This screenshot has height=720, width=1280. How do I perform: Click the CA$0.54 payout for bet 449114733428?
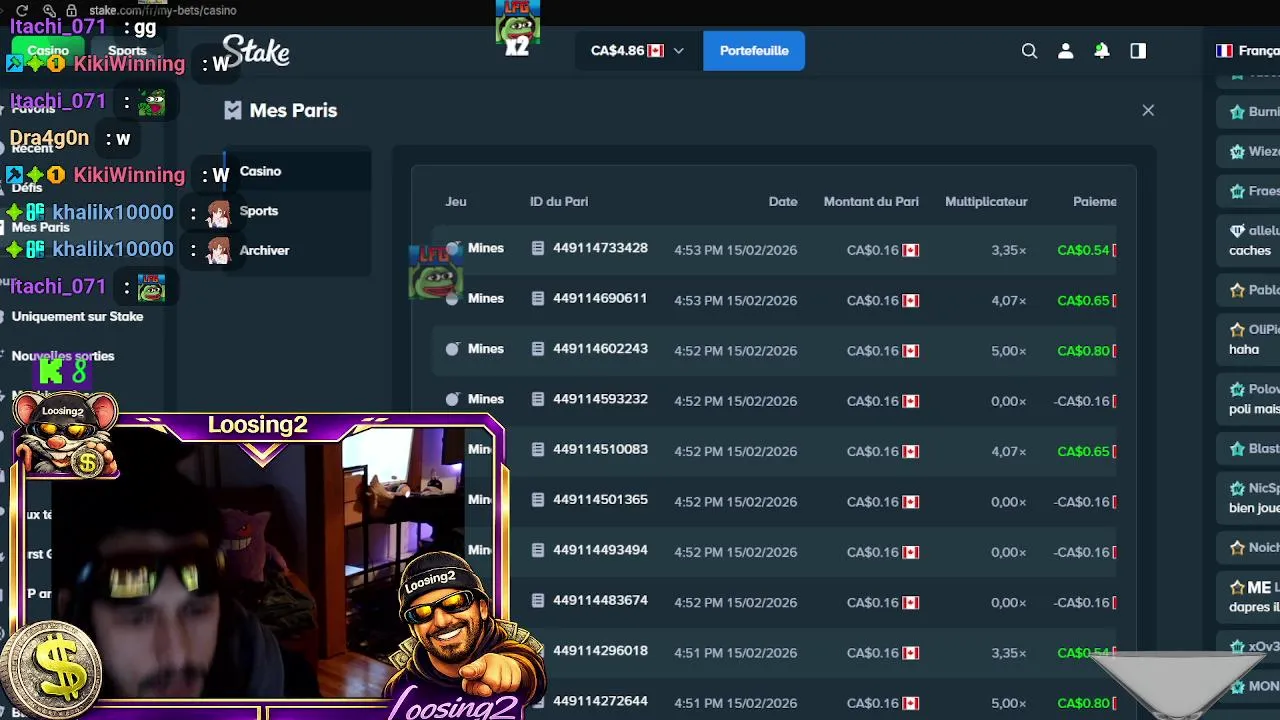(1083, 250)
